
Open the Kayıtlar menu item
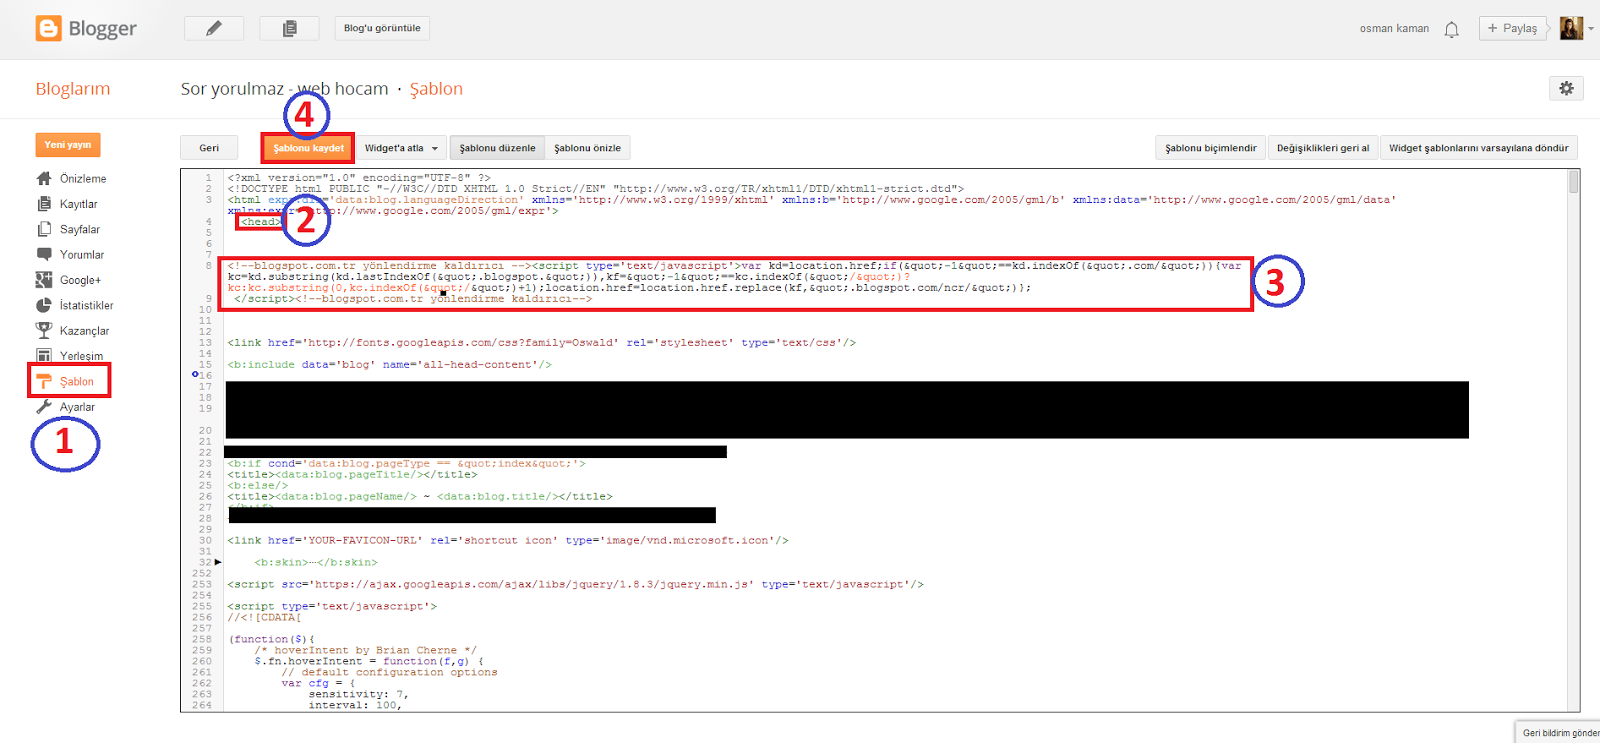point(79,204)
